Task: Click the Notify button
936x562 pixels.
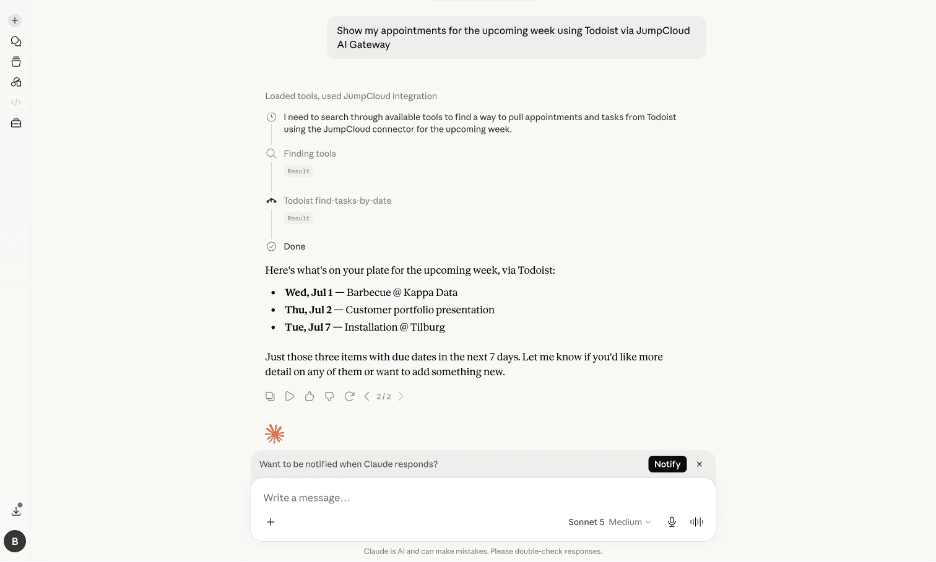Action: [667, 465]
